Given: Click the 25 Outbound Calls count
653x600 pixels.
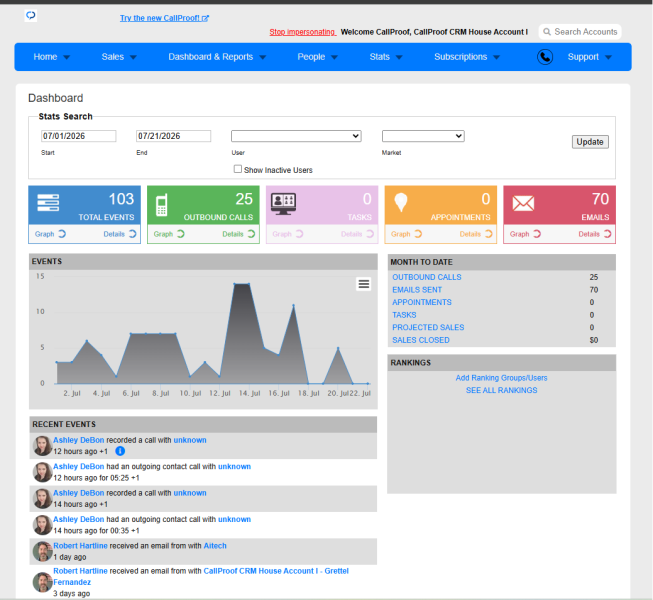Looking at the screenshot, I should [x=244, y=199].
